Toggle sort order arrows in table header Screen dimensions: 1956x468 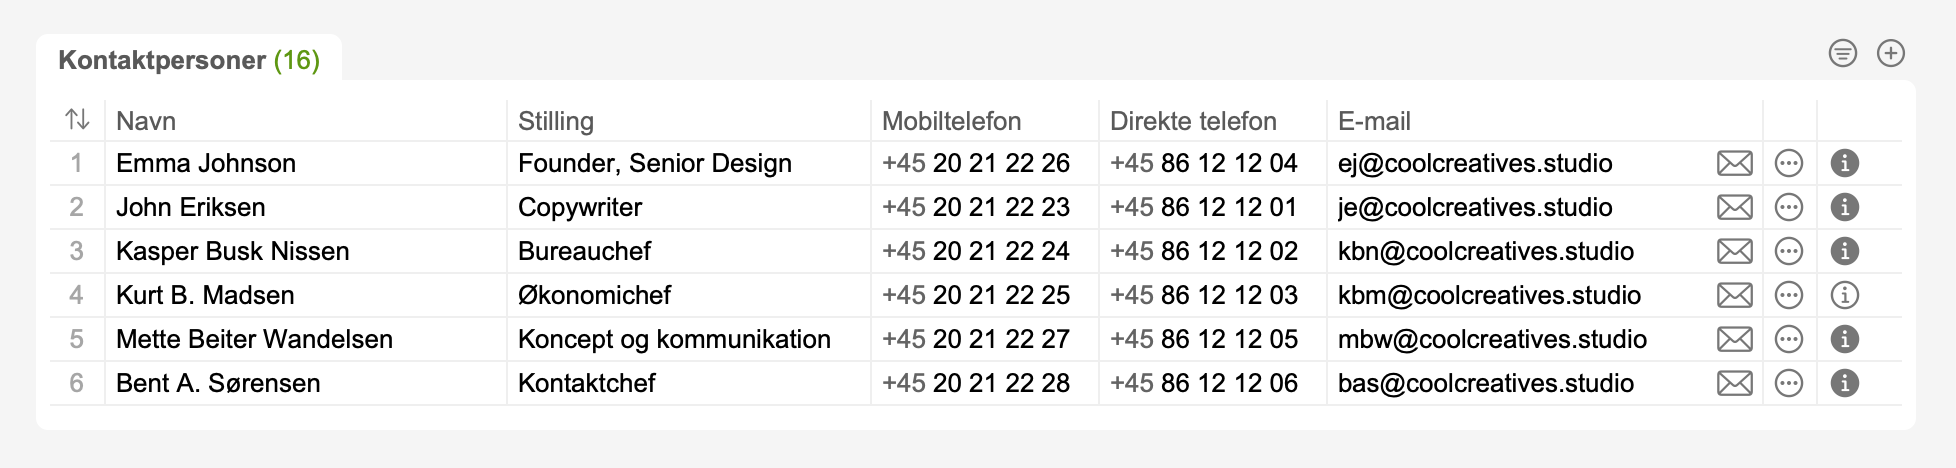pos(77,120)
